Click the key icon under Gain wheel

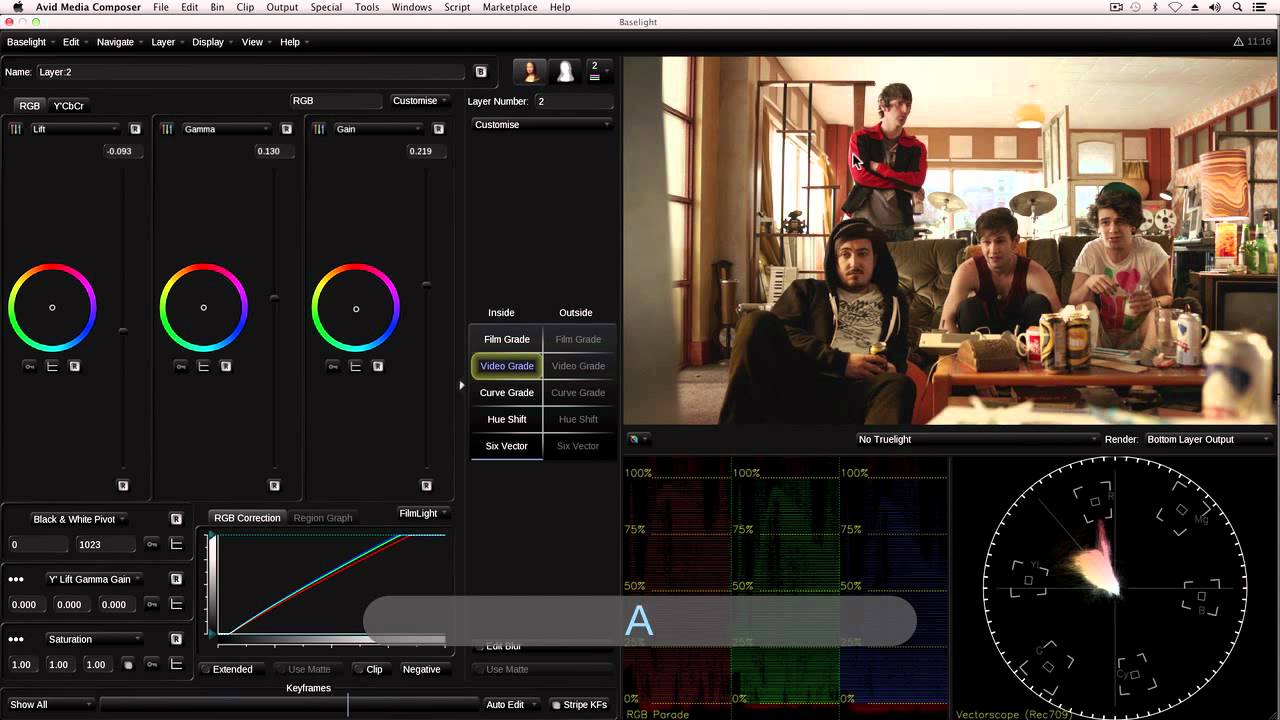tap(333, 367)
